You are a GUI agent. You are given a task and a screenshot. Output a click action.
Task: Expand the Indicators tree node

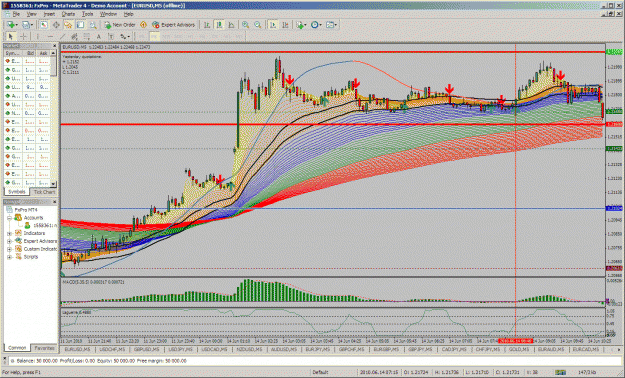[x=9, y=233]
